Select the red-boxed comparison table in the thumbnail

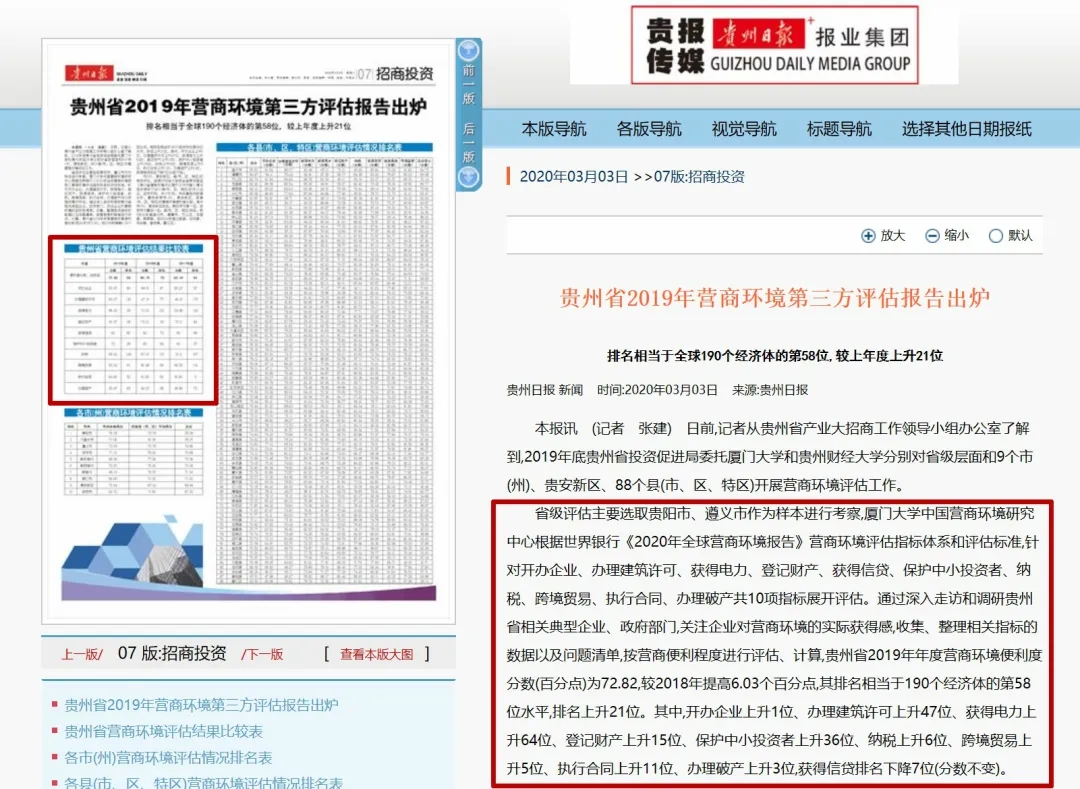click(x=133, y=320)
